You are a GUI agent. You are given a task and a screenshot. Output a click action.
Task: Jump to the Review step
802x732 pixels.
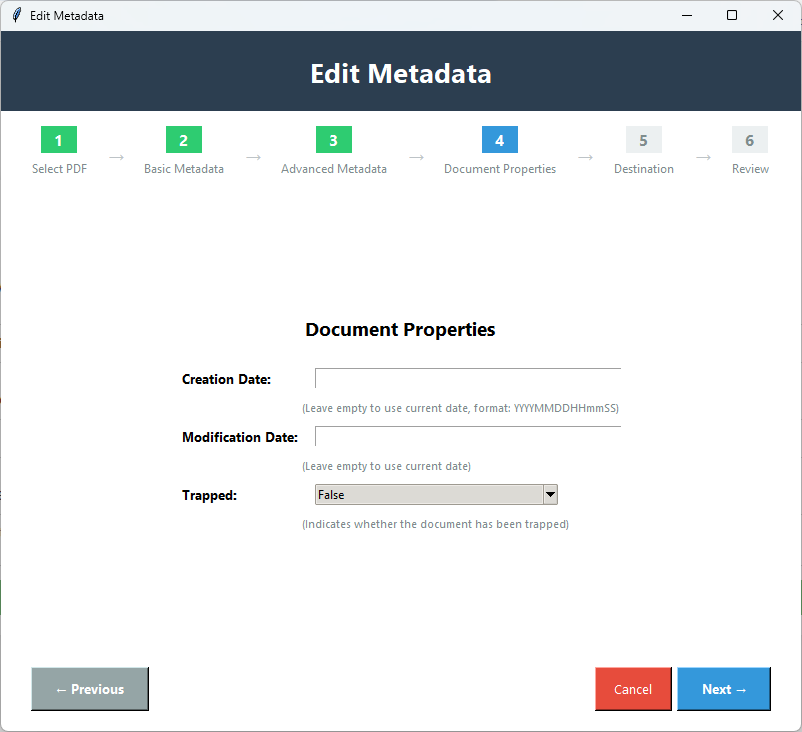(x=750, y=169)
